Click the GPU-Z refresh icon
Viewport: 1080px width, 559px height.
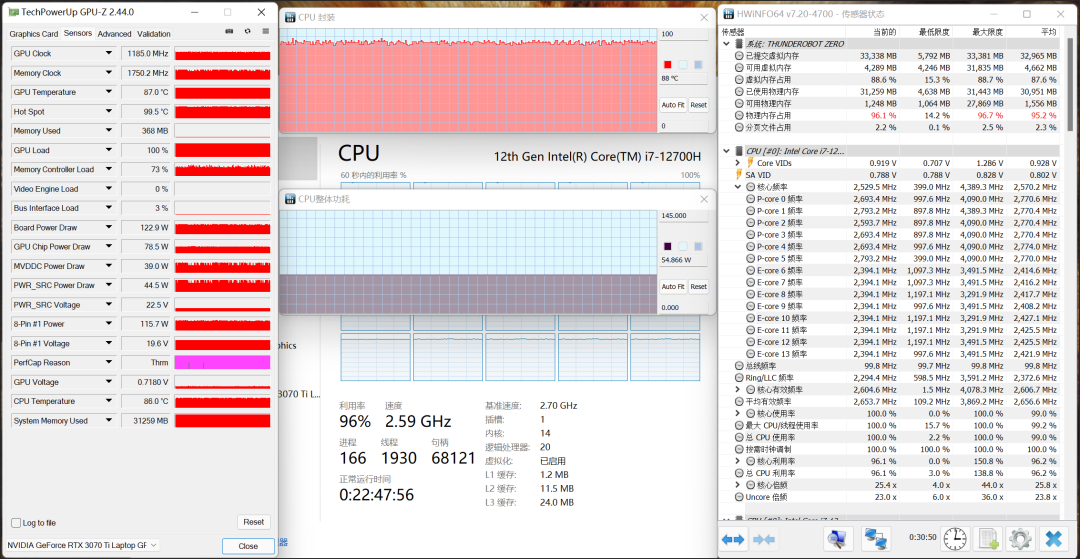(x=247, y=32)
